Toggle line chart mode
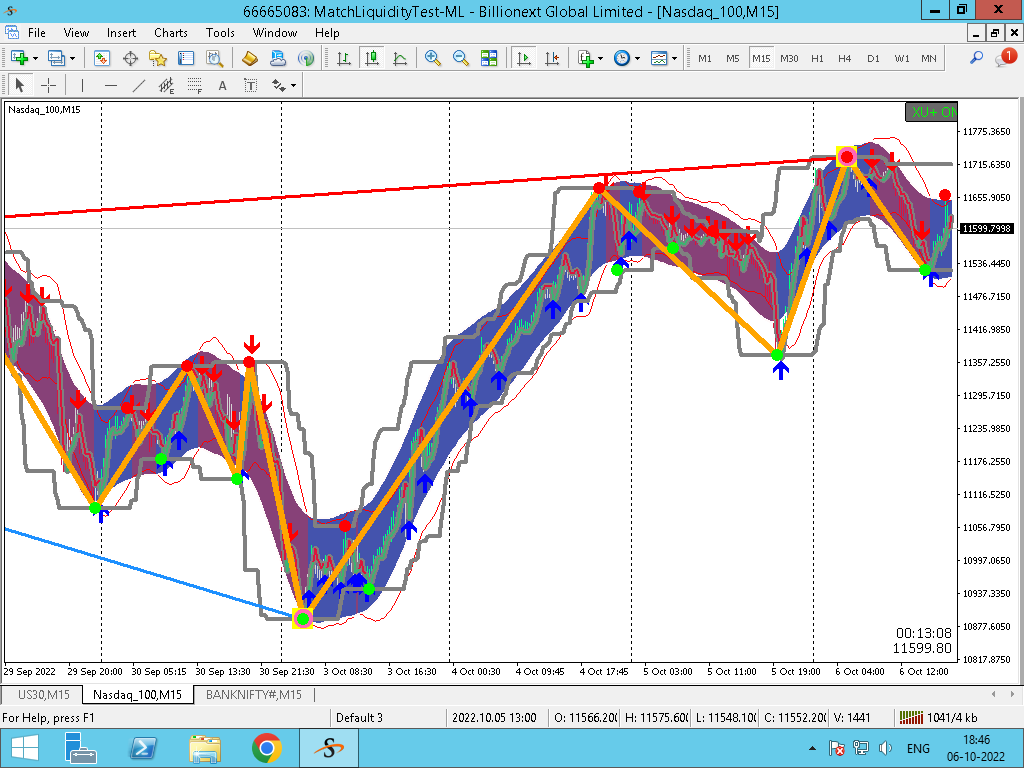This screenshot has height=768, width=1024. point(400,58)
